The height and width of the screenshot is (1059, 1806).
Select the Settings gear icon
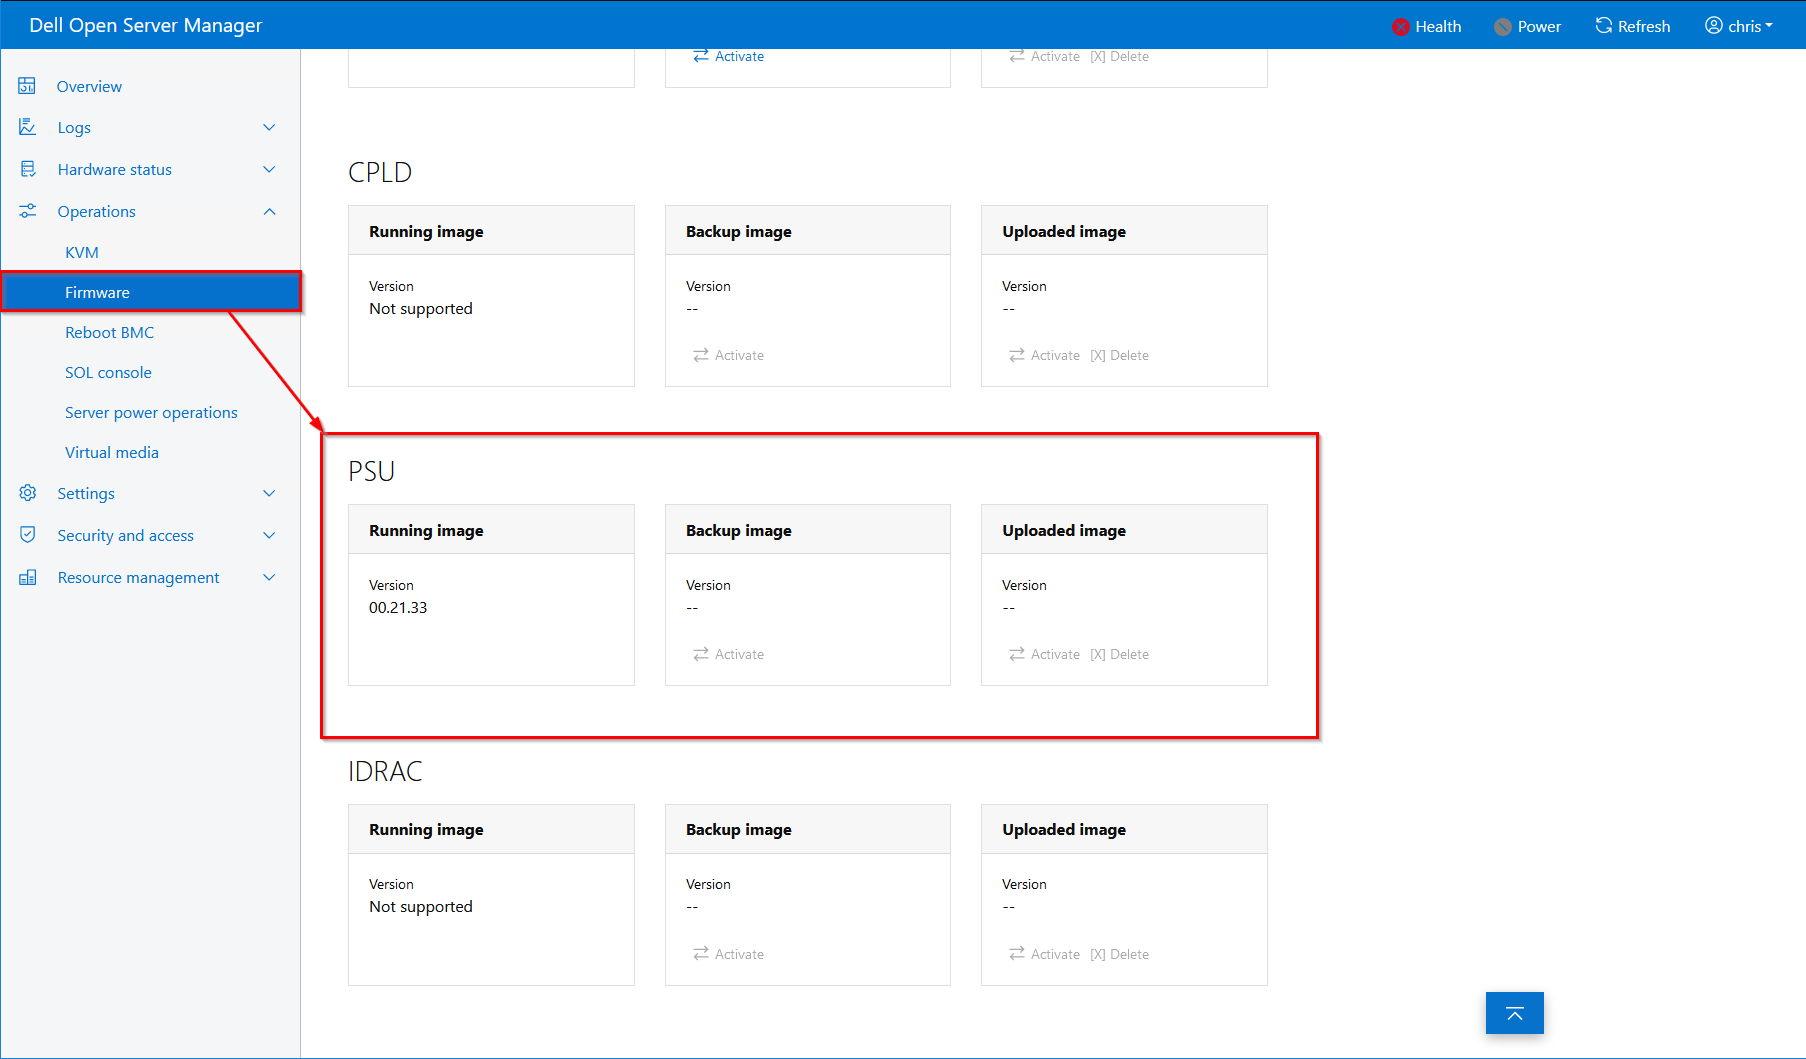tap(27, 493)
